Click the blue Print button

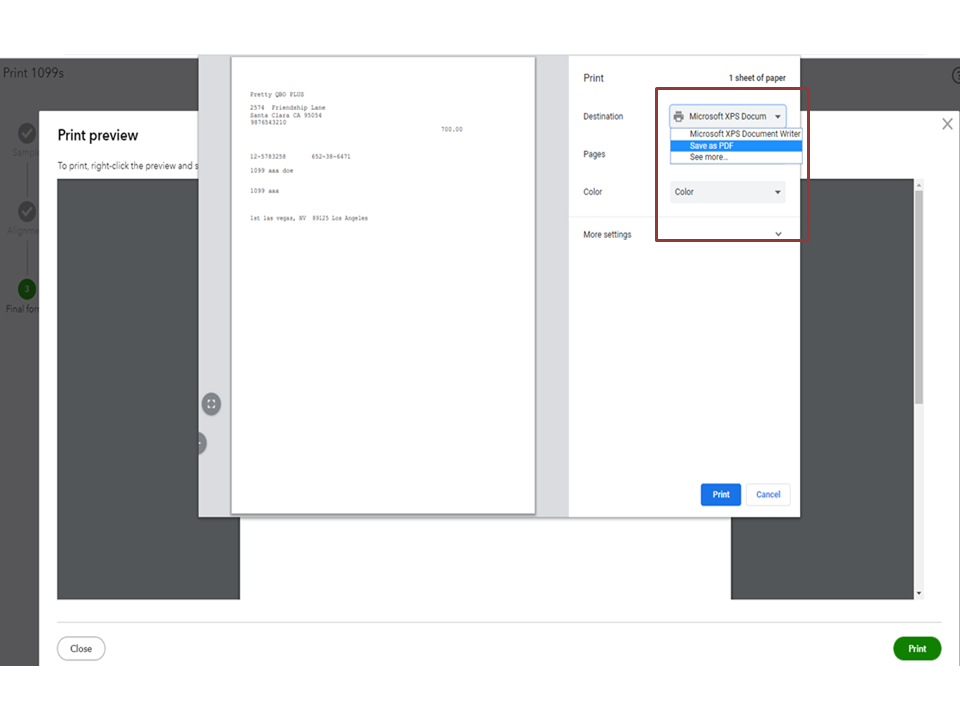click(x=721, y=495)
